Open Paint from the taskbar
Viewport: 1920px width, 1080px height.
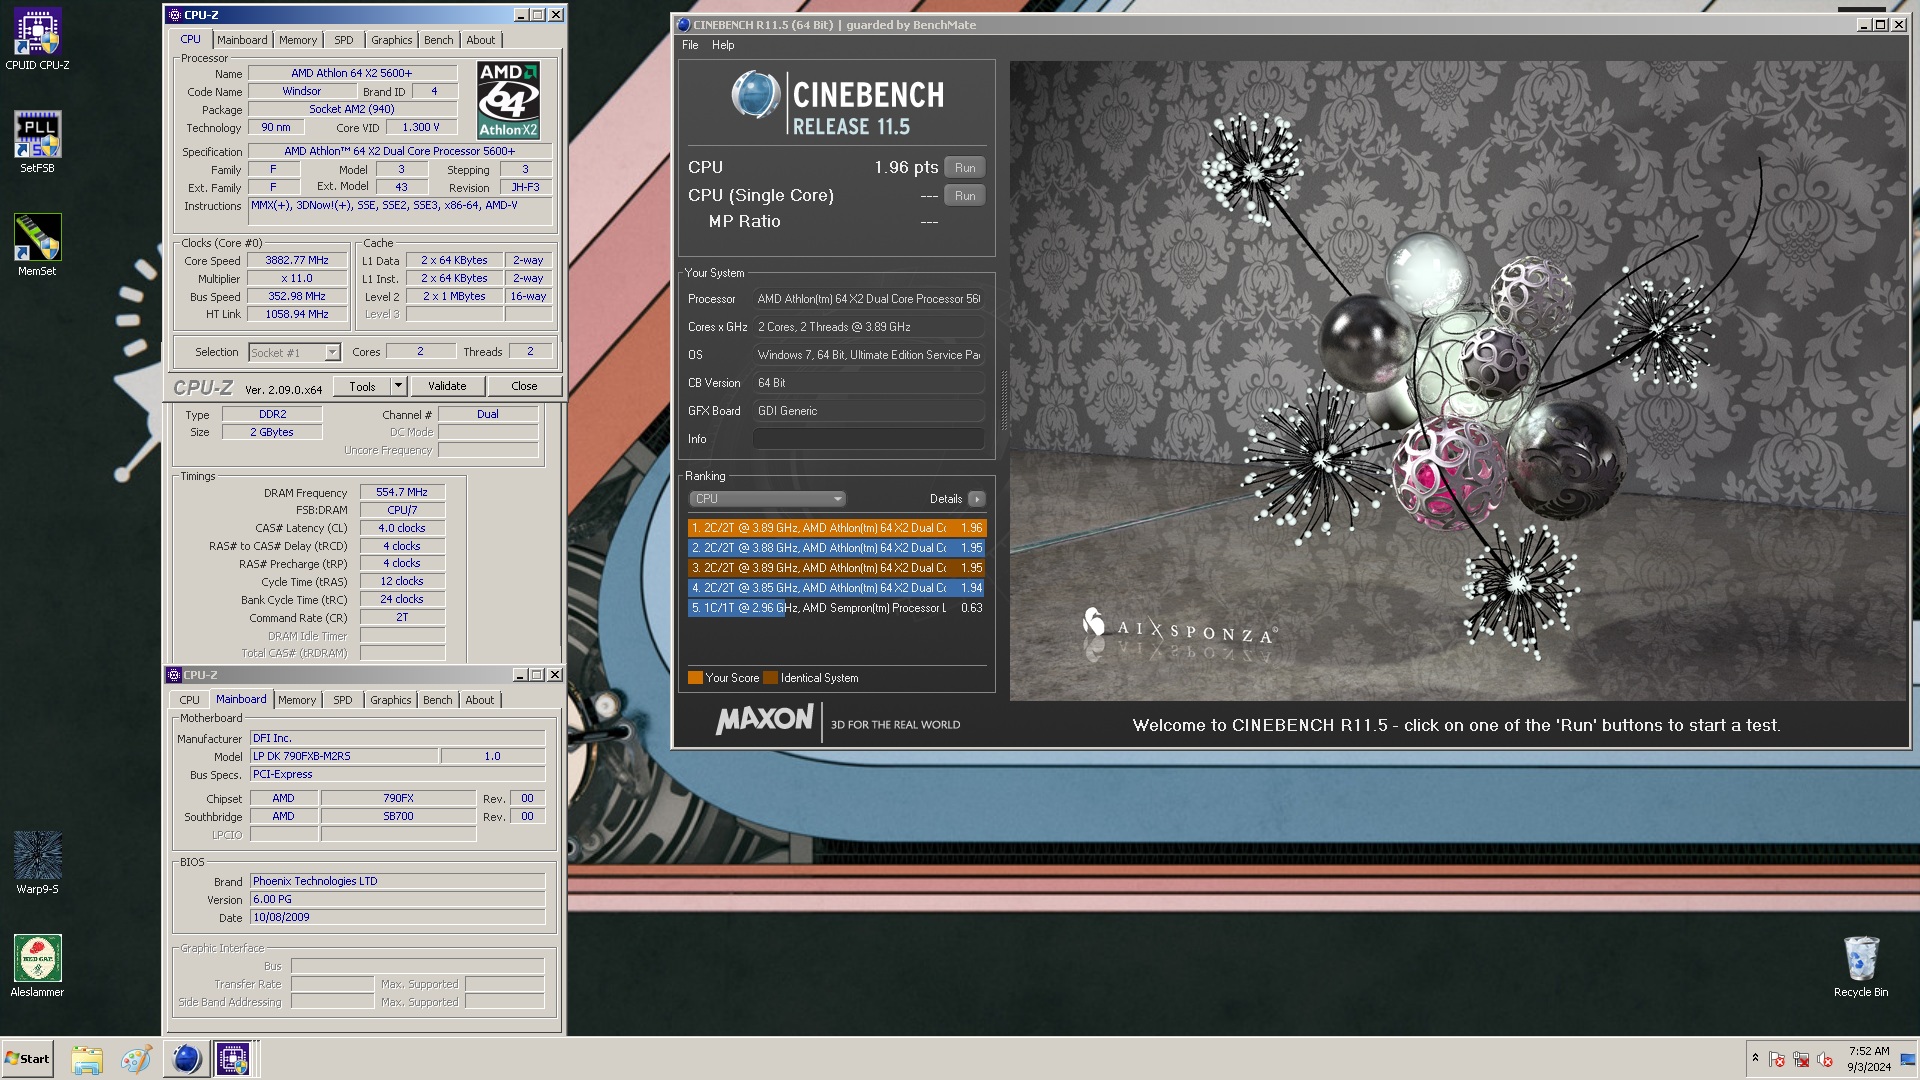coord(136,1059)
